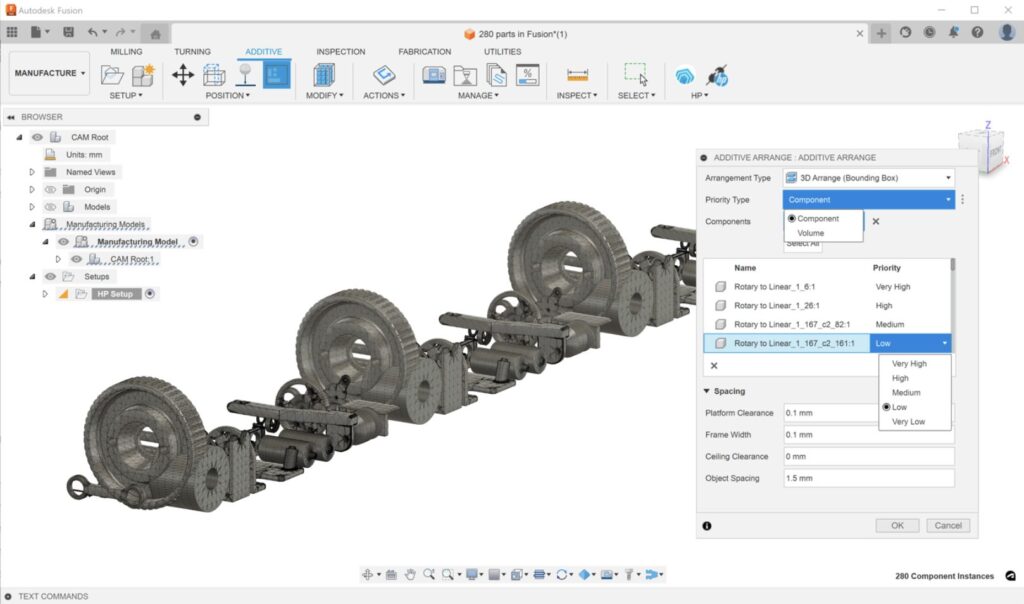Image resolution: width=1024 pixels, height=604 pixels.
Task: Open the Arrangement Type dropdown
Action: click(x=868, y=178)
